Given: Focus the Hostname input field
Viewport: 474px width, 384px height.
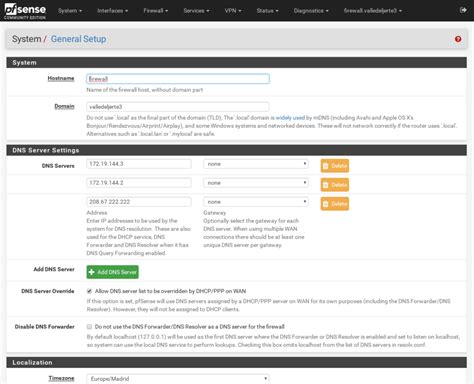Looking at the screenshot, I should [178, 79].
